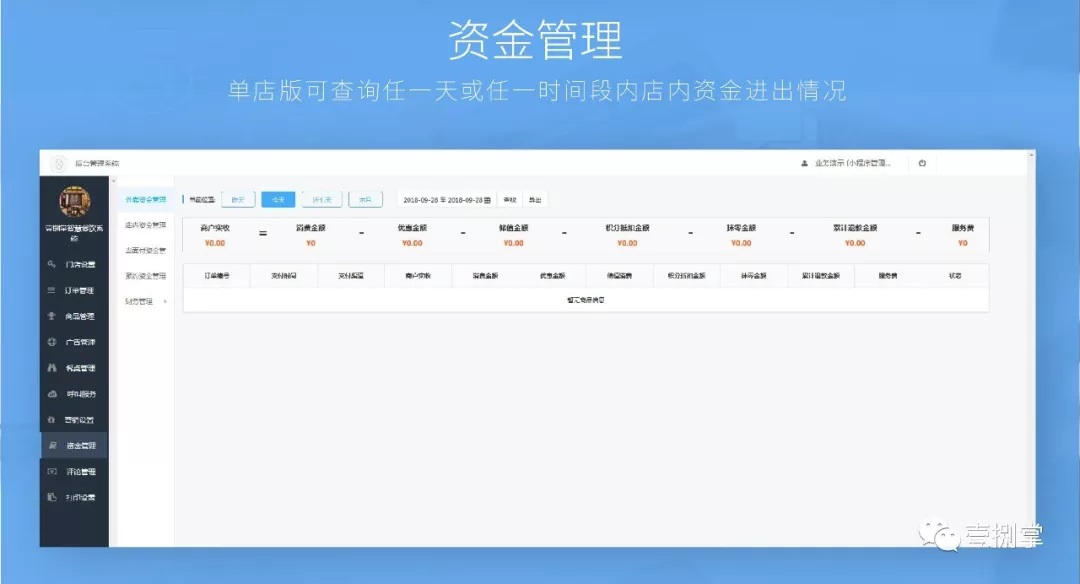The image size is (1080, 584).
Task: Click the 商品管理 trophy icon
Action: point(52,317)
